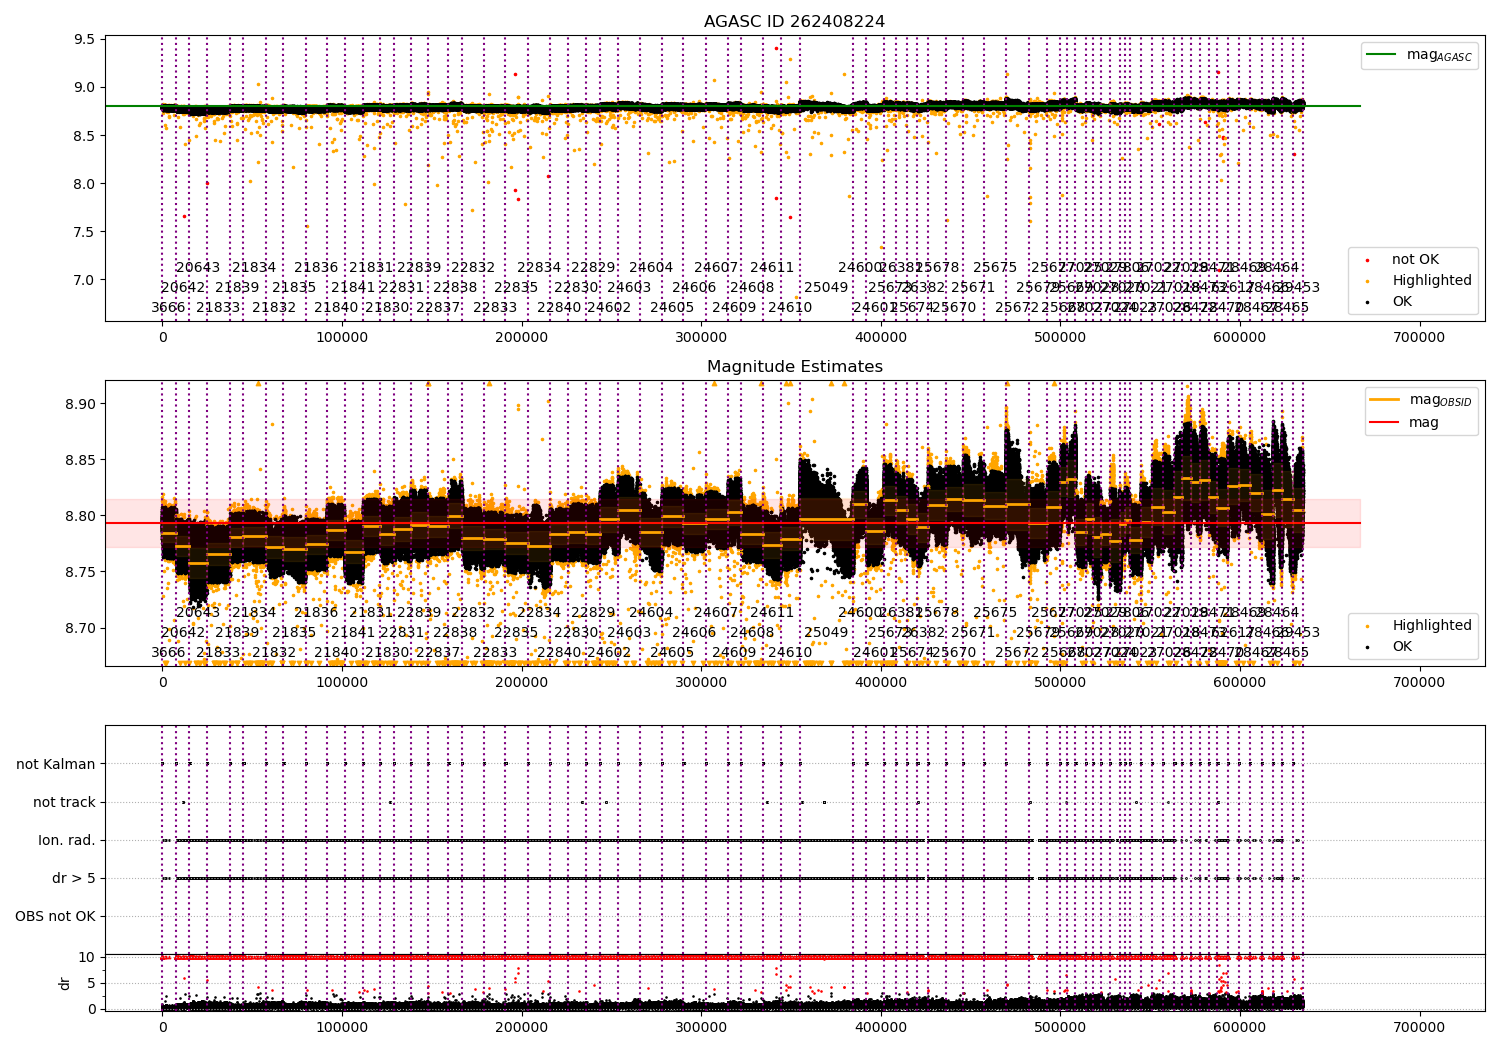Image resolution: width=1500 pixels, height=1050 pixels.
Task: Click the title 'AGASC ID 262408224'
Action: point(794,22)
